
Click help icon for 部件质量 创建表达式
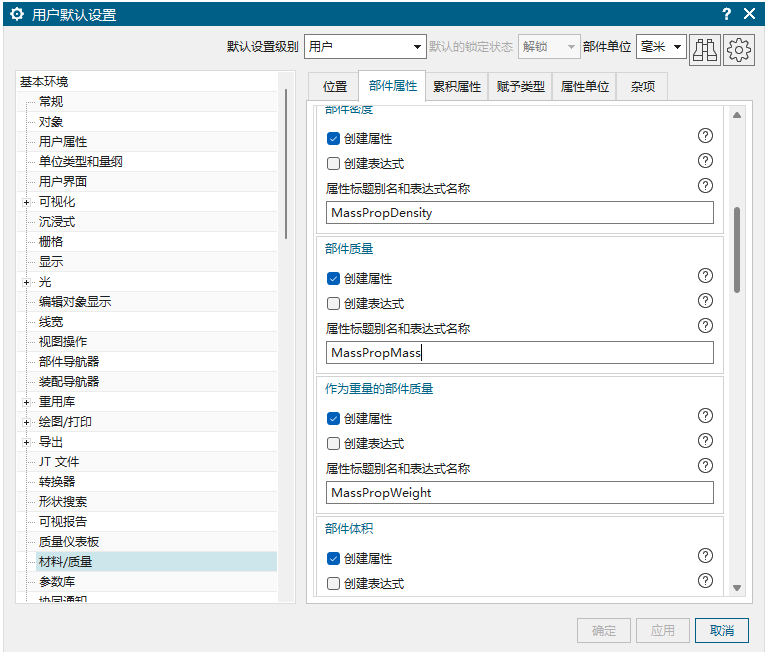click(x=705, y=301)
